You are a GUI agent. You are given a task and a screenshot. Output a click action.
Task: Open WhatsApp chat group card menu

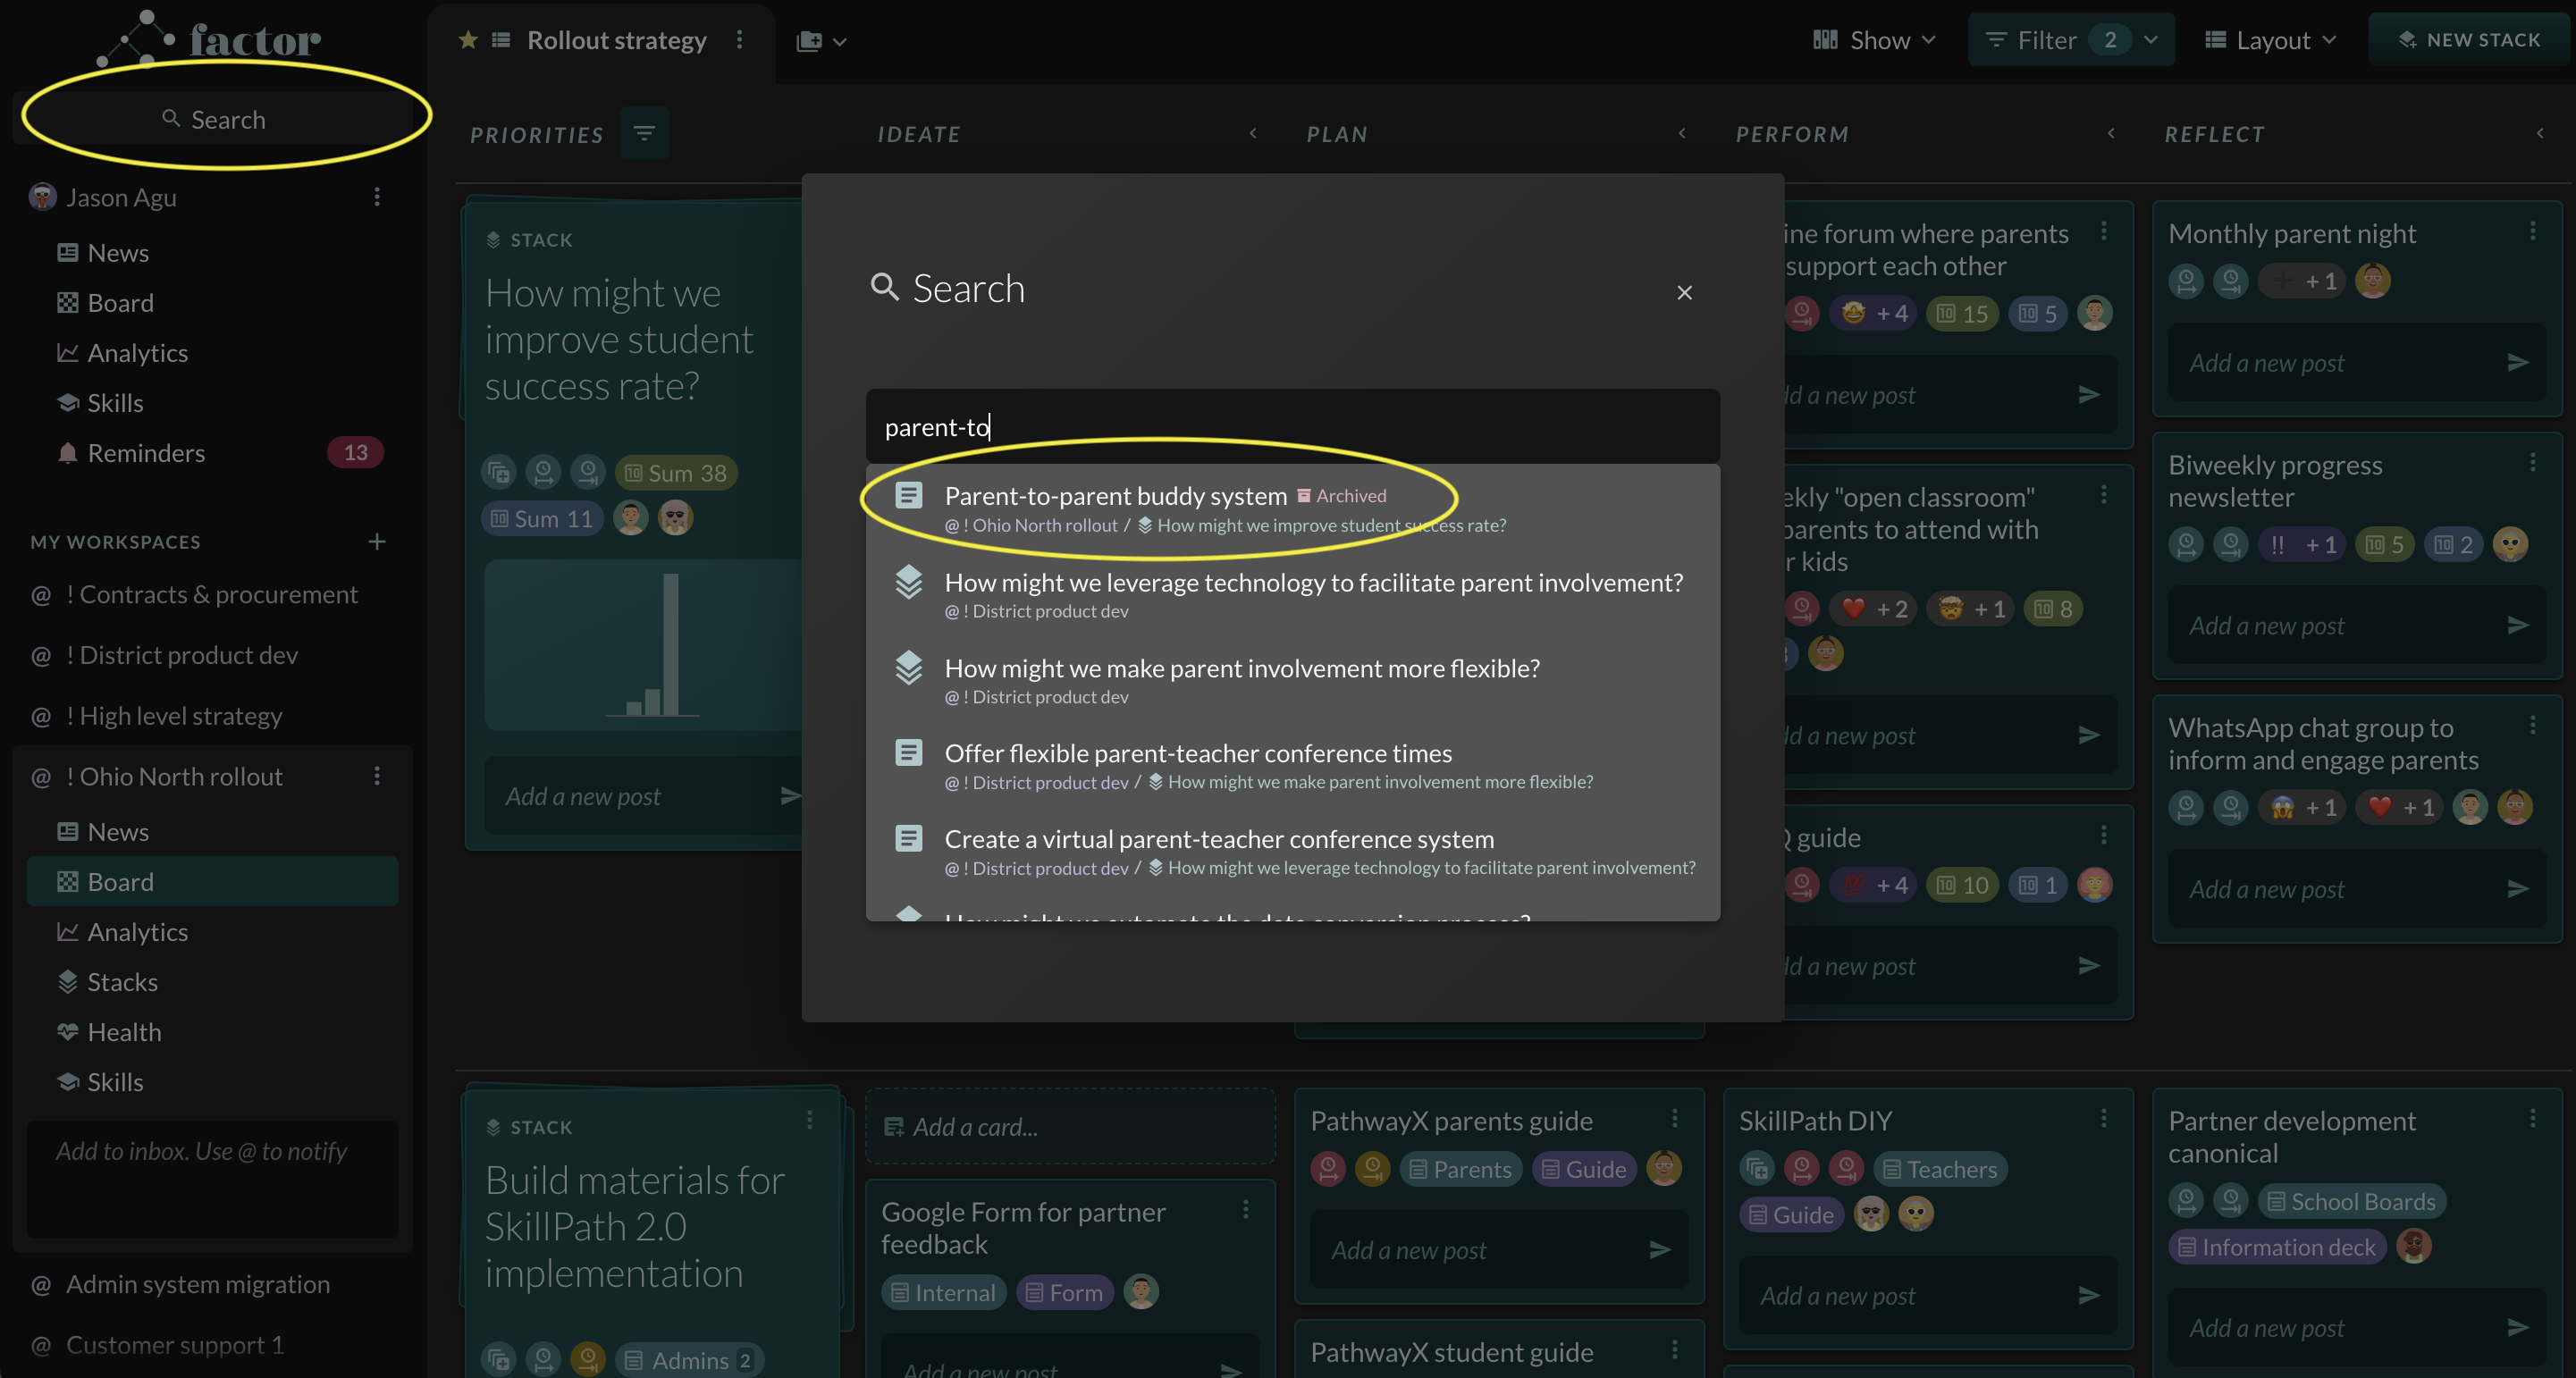(2532, 726)
